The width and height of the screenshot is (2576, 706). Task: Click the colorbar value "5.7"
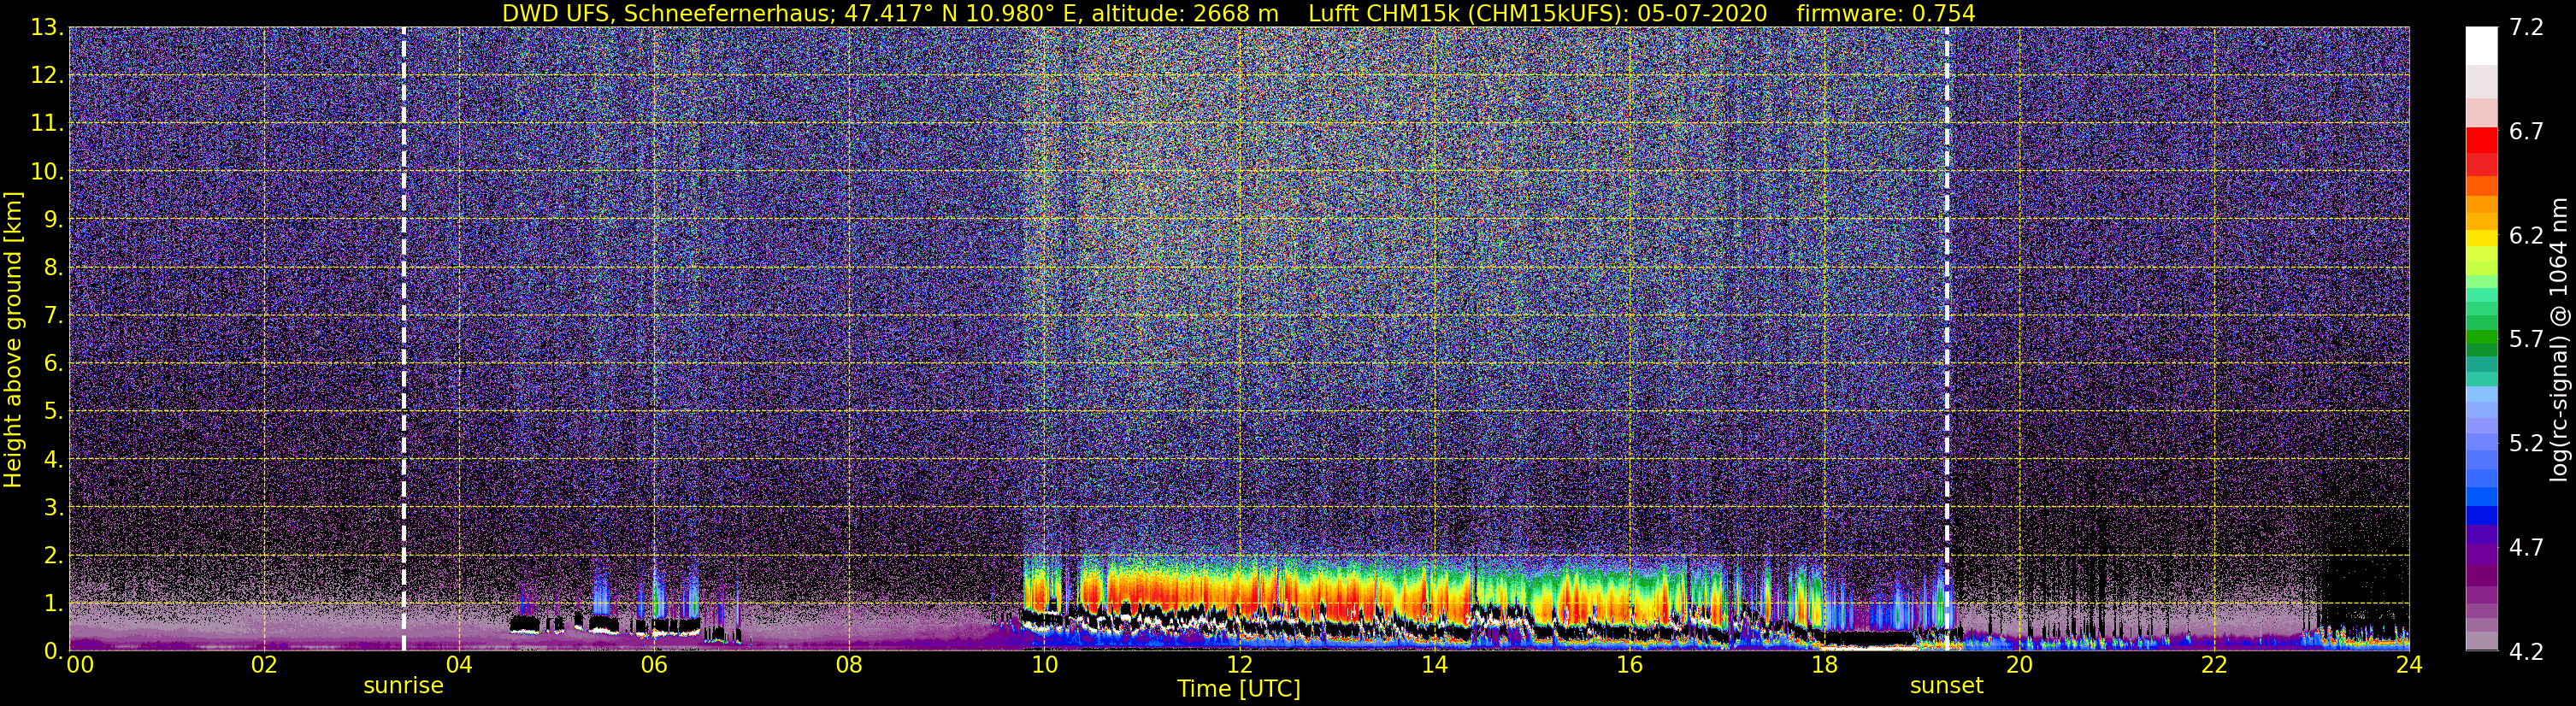tap(2526, 340)
